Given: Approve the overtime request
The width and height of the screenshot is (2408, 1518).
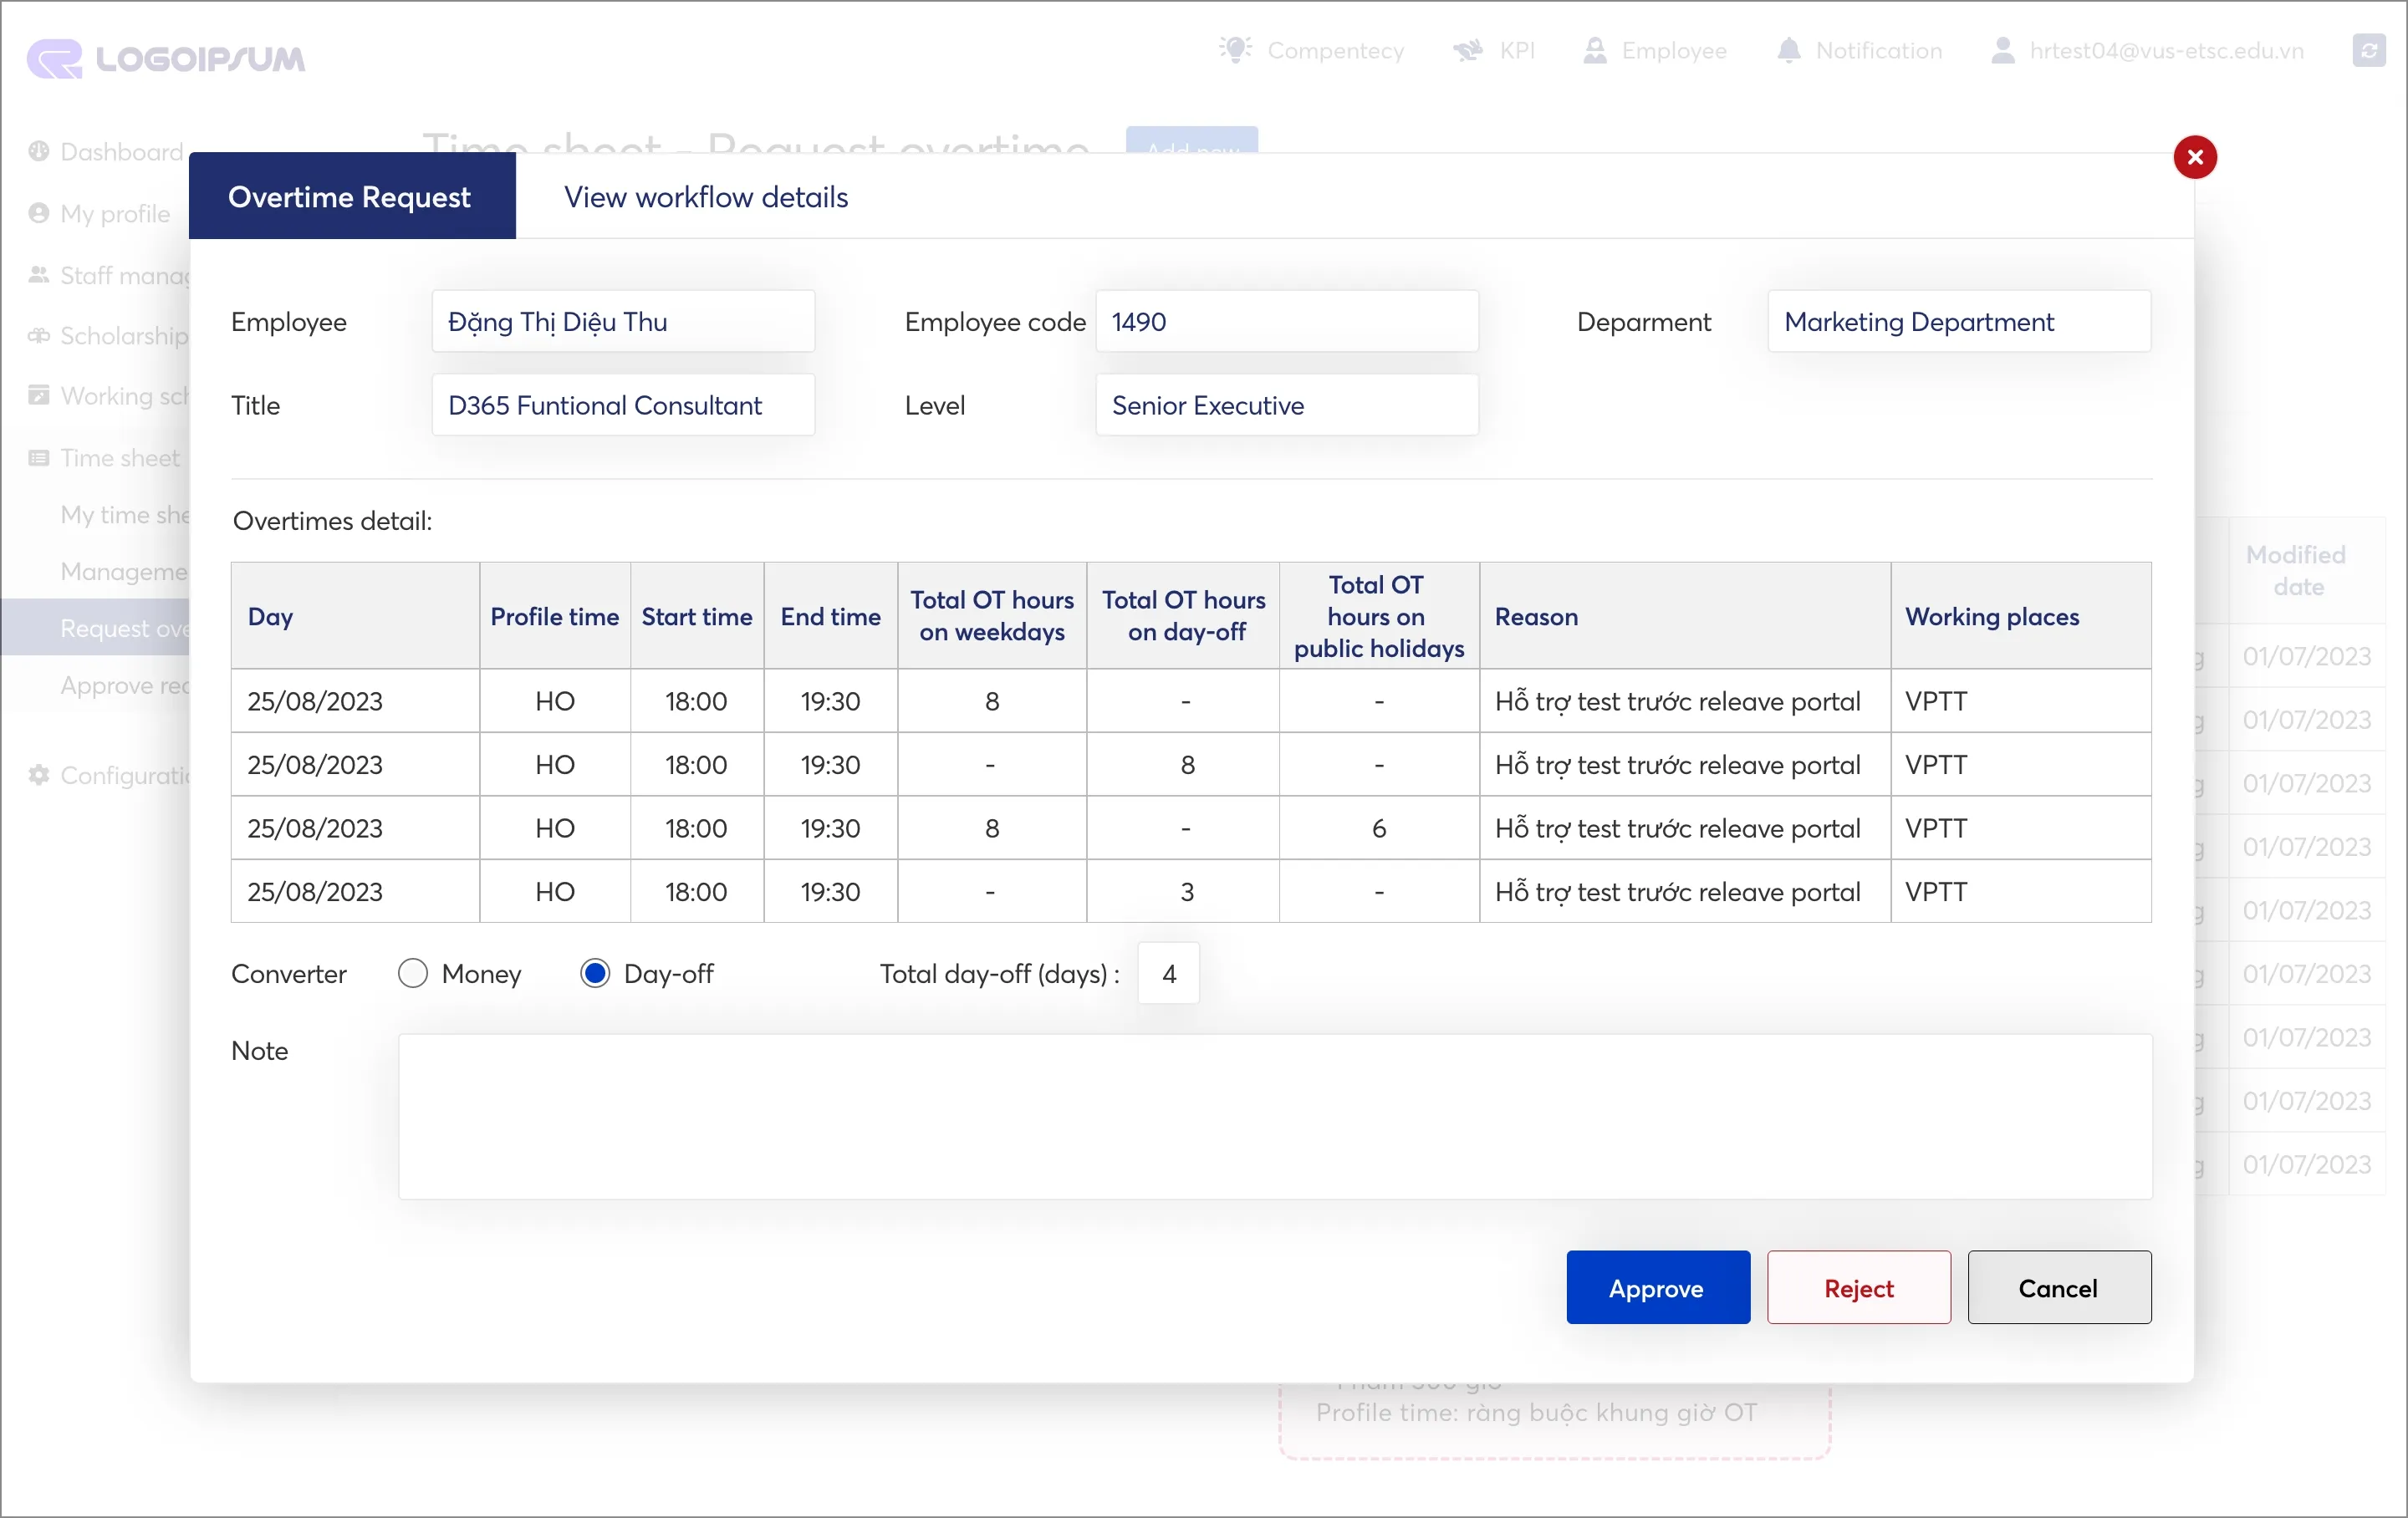Looking at the screenshot, I should point(1657,1287).
